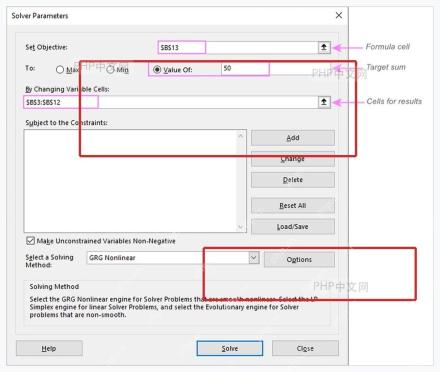Toggle Make Unconstrained Variables Non-Negative checkbox
Viewport: 440px width, 372px height.
30,240
